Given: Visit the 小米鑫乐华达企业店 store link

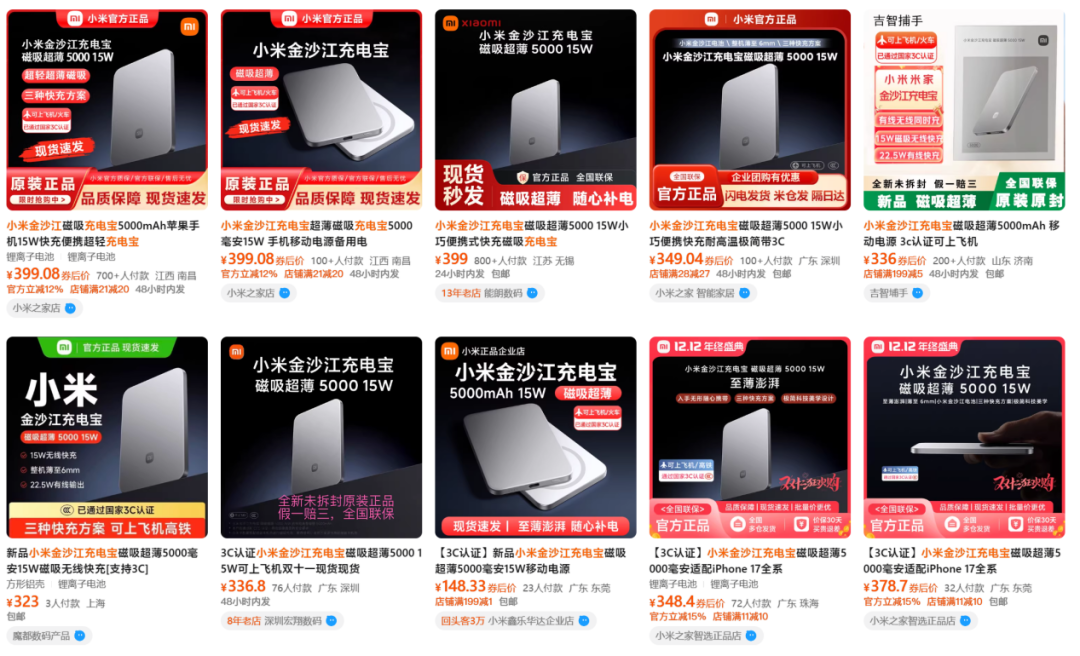Looking at the screenshot, I should coord(530,621).
